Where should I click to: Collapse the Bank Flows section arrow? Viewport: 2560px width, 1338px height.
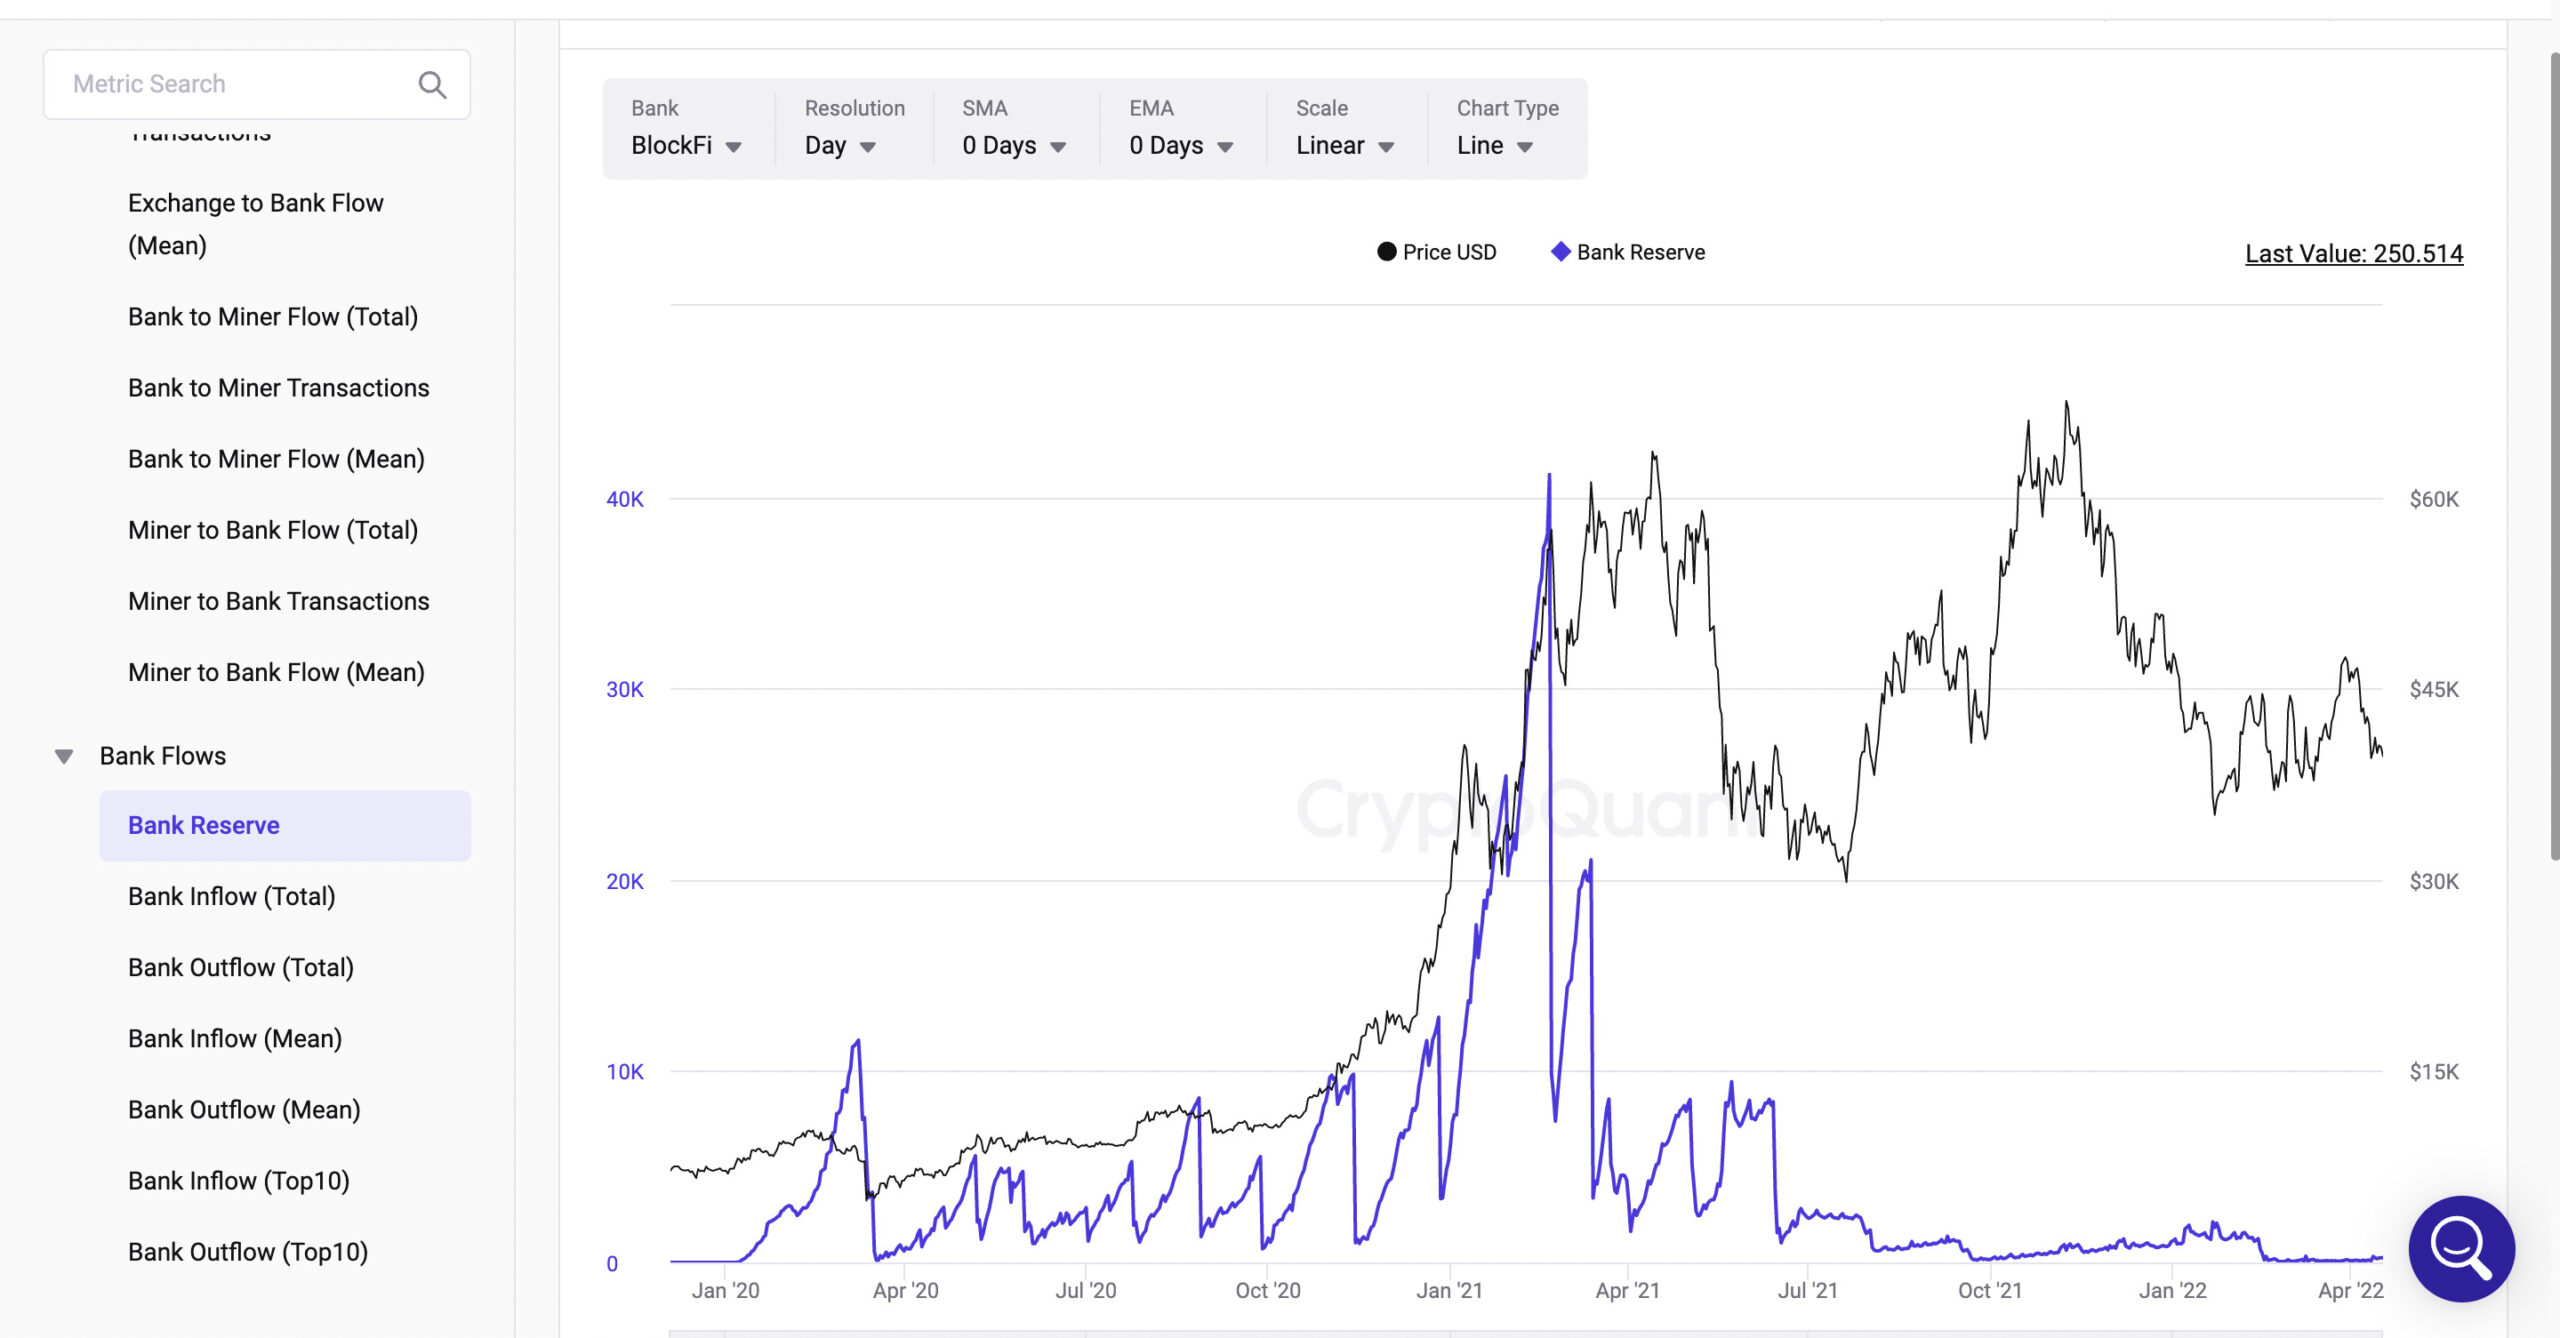tap(64, 756)
